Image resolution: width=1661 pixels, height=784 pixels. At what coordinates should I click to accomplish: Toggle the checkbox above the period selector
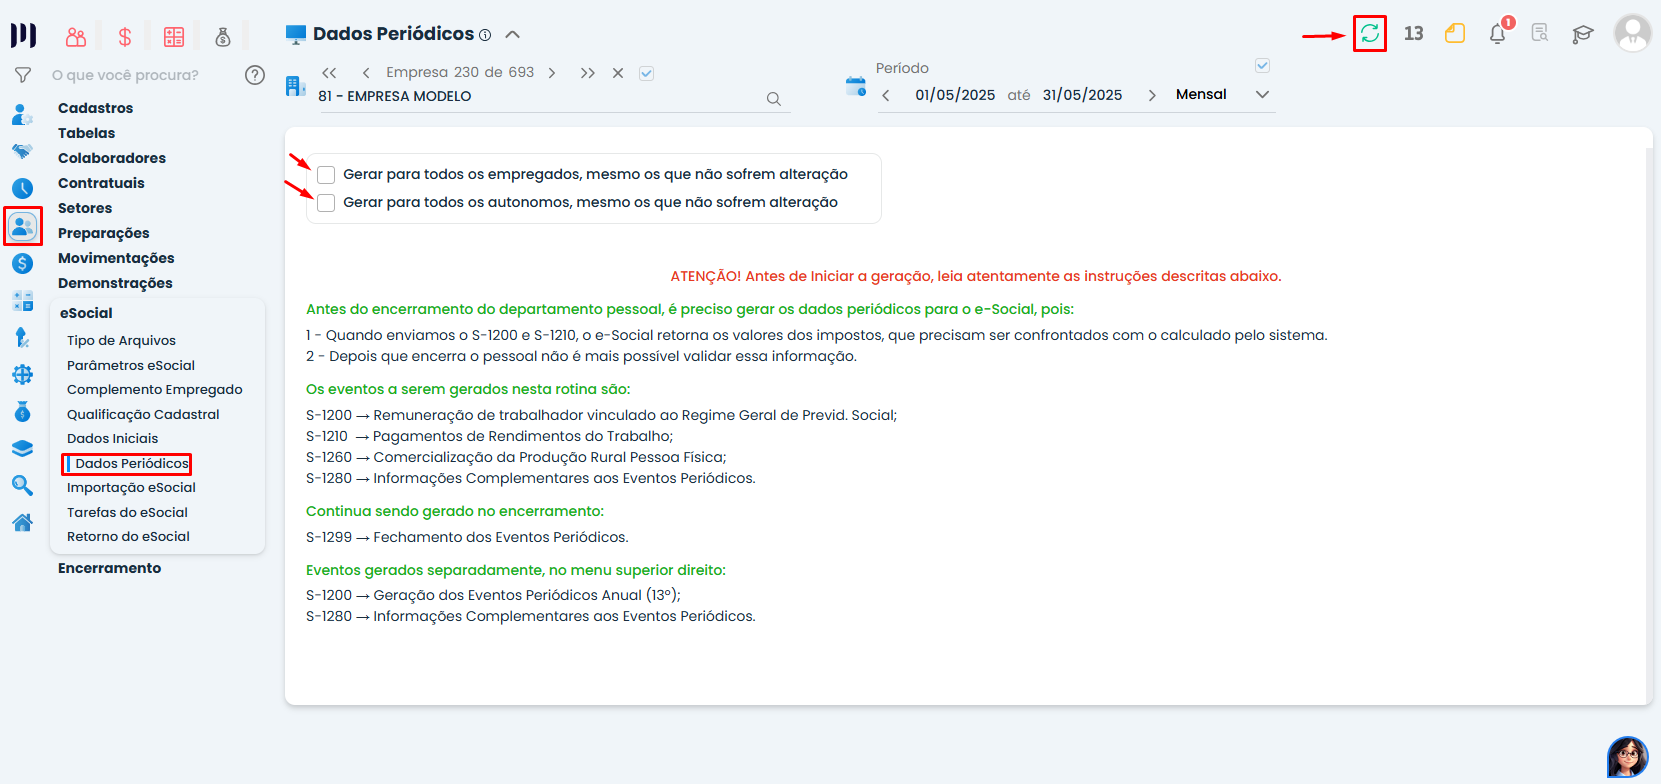[1262, 65]
